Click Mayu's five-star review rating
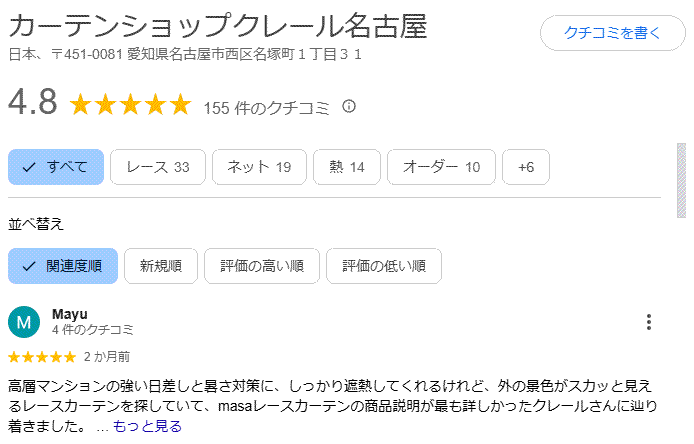The height and width of the screenshot is (444, 694). coord(42,357)
